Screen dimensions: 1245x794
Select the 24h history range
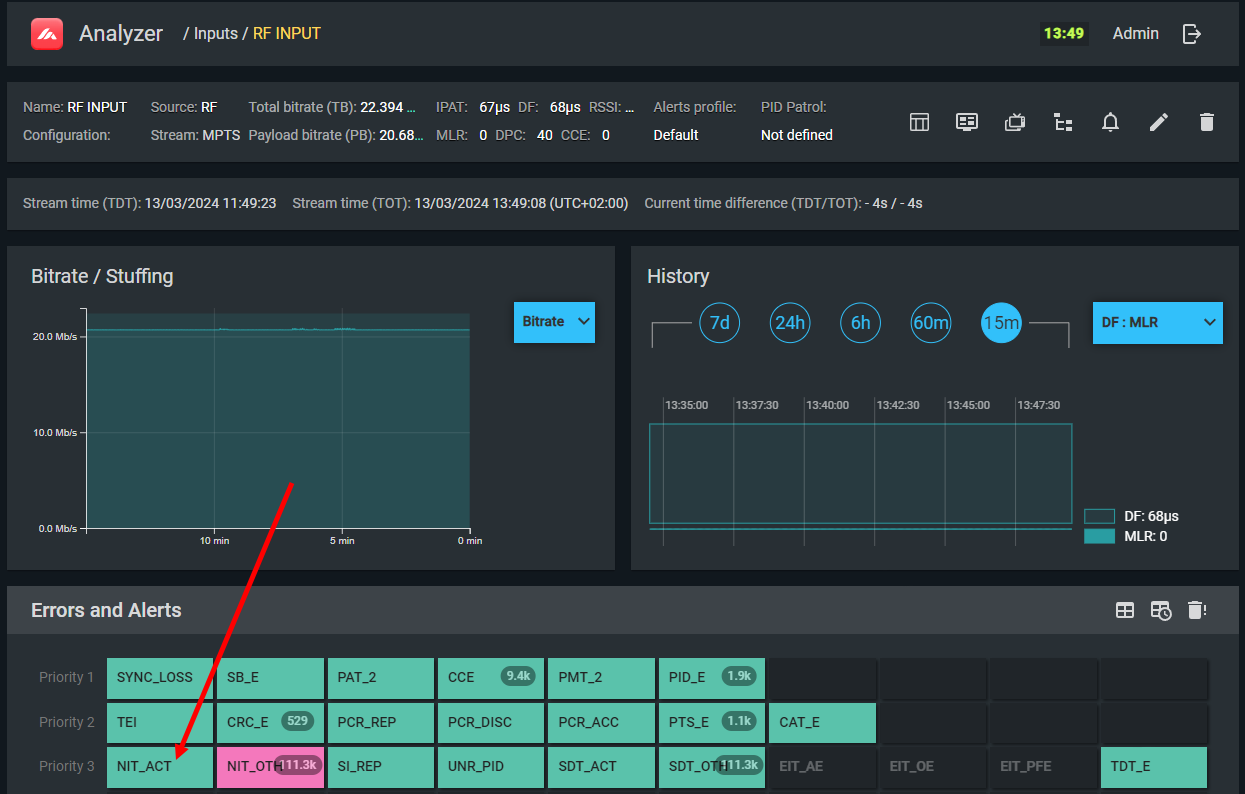pos(789,323)
